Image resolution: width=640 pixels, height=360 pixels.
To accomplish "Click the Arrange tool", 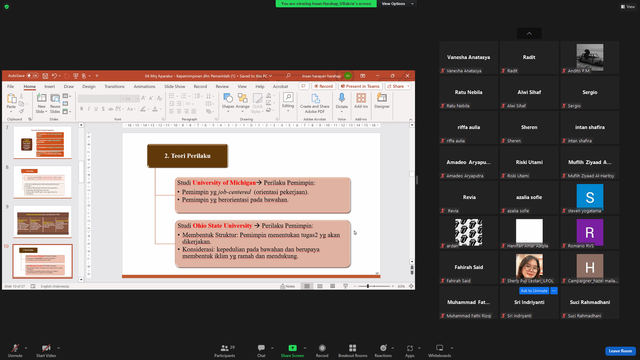I will 242,101.
